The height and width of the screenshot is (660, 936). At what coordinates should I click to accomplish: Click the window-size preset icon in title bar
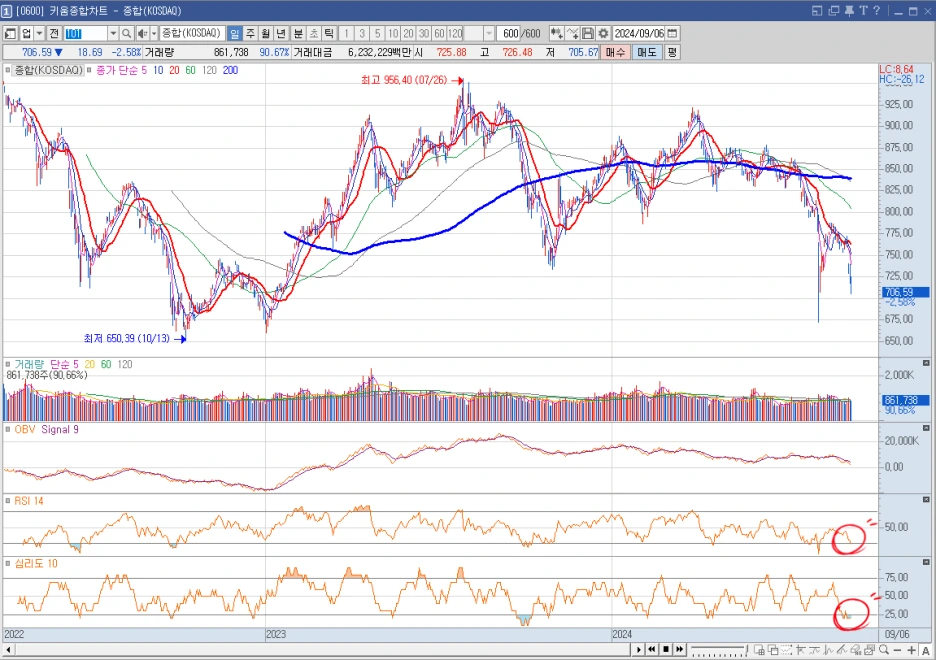[x=818, y=11]
